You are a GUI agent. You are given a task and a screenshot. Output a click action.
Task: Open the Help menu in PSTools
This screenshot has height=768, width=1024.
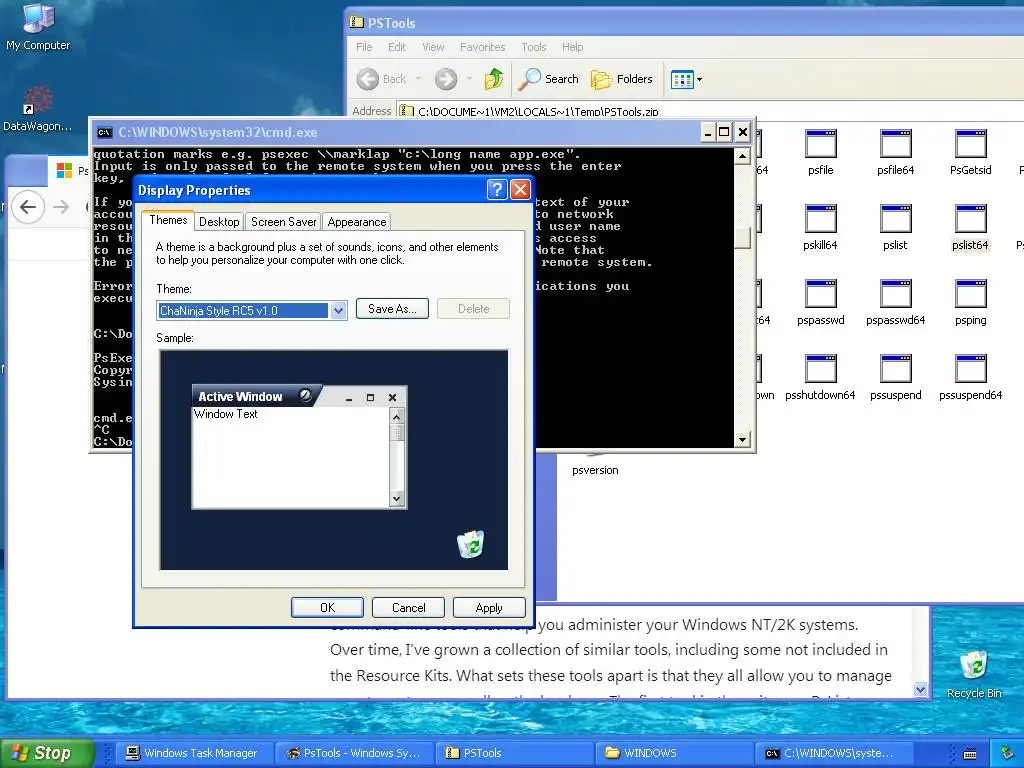573,47
